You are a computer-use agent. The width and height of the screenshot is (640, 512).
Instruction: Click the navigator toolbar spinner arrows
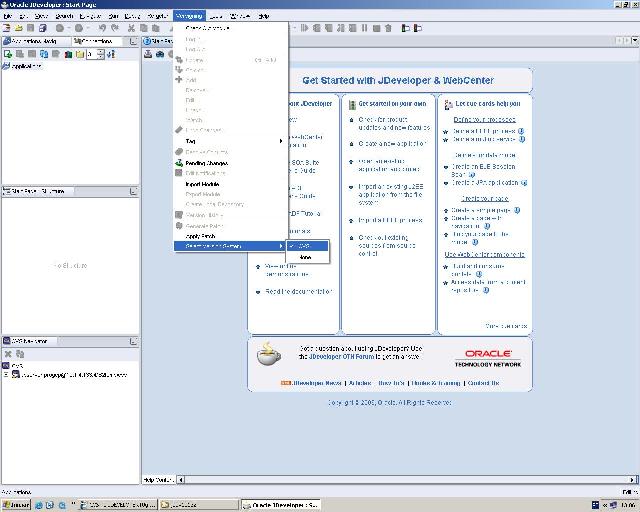(101, 54)
